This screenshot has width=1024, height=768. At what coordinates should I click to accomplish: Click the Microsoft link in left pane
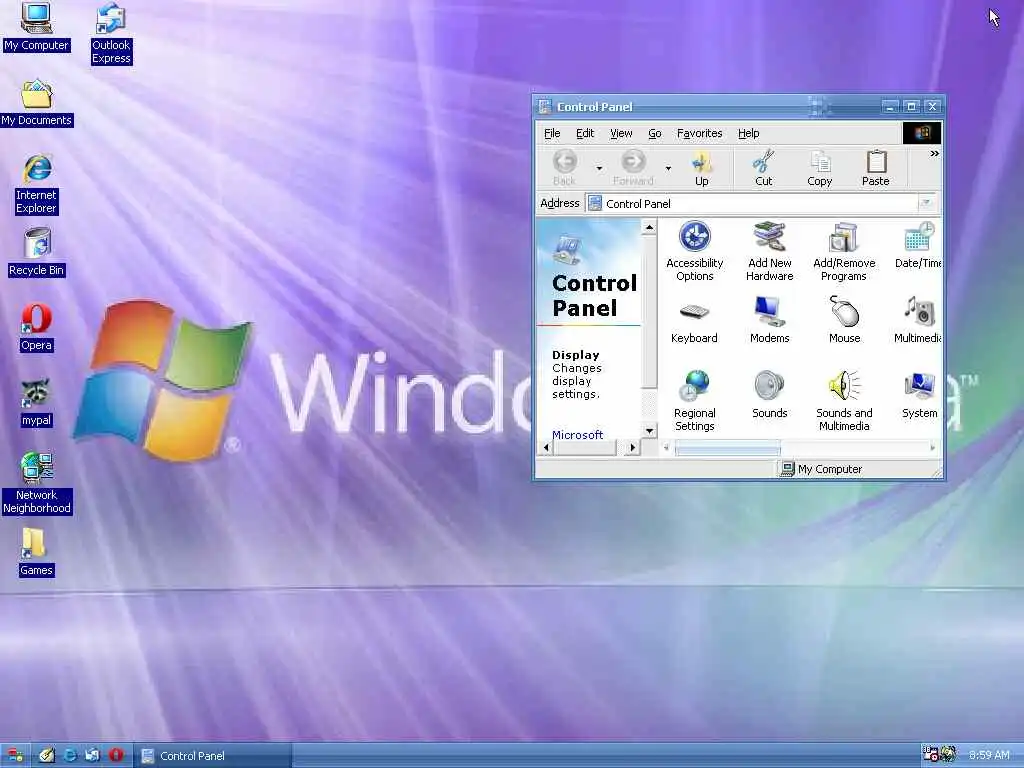pyautogui.click(x=577, y=434)
